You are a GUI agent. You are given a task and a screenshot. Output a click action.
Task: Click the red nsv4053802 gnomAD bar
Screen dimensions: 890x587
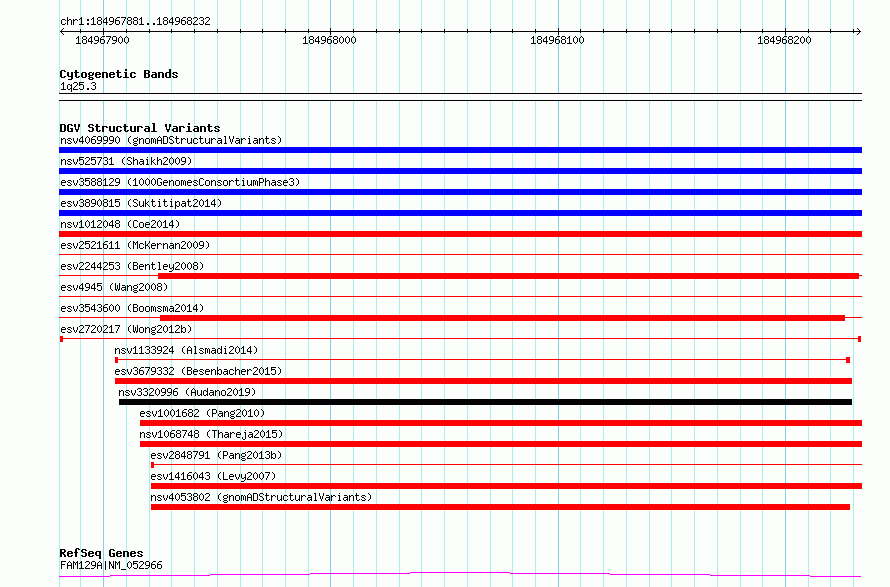500,507
